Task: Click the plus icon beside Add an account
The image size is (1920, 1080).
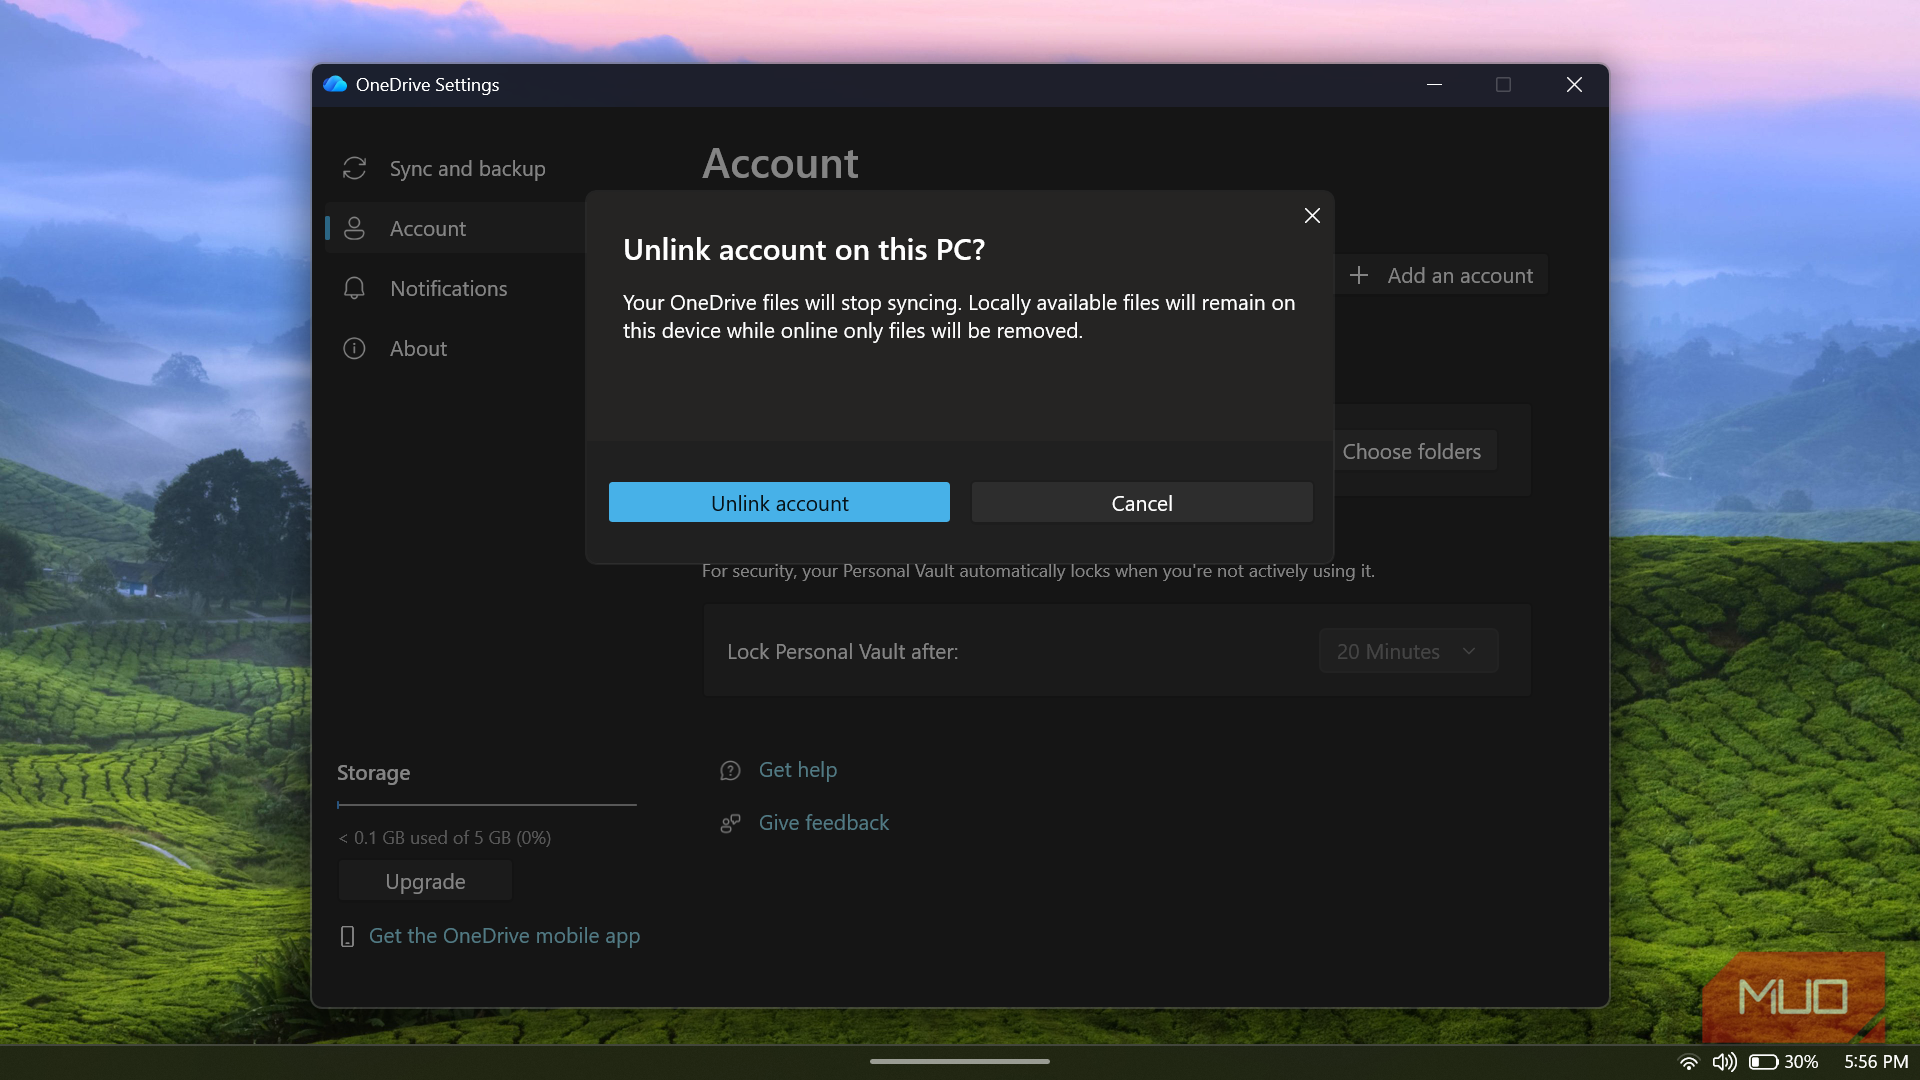Action: [x=1358, y=275]
